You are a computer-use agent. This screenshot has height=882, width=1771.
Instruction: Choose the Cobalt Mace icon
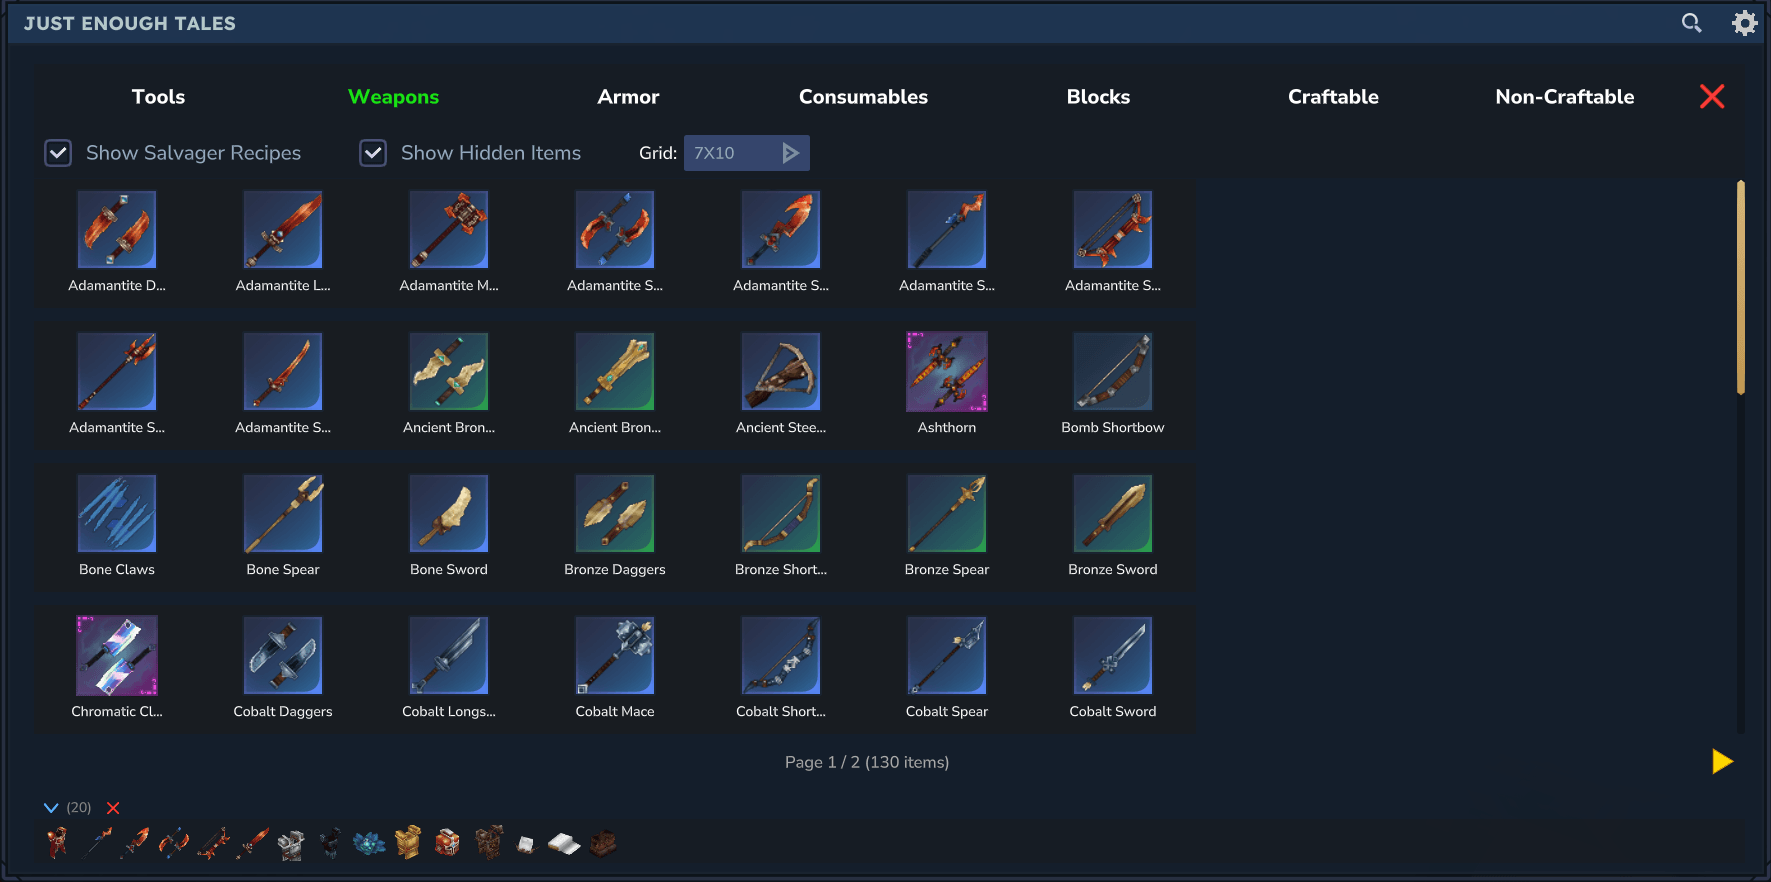tap(614, 656)
